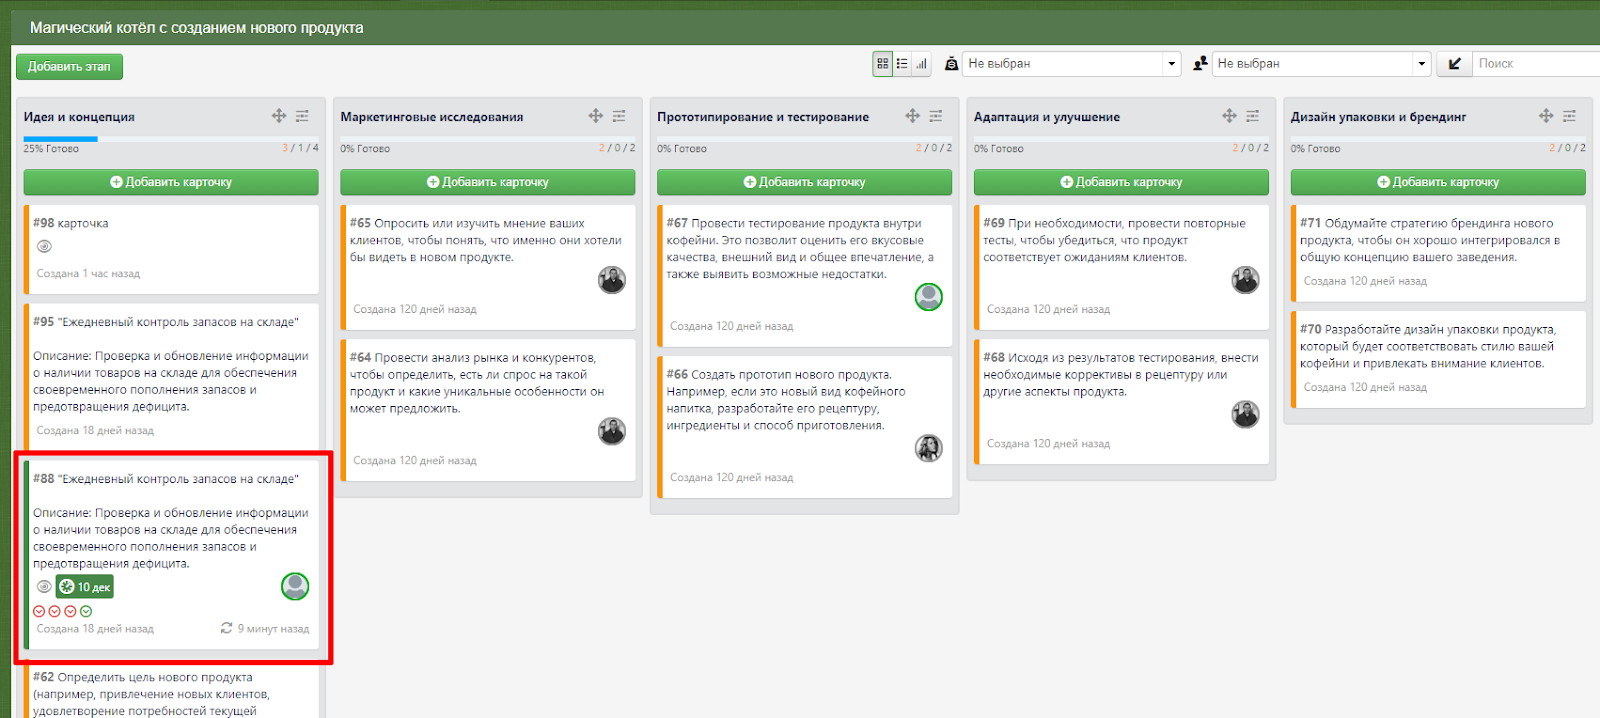Click '25% Готово' label
This screenshot has height=718, width=1600.
click(51, 148)
